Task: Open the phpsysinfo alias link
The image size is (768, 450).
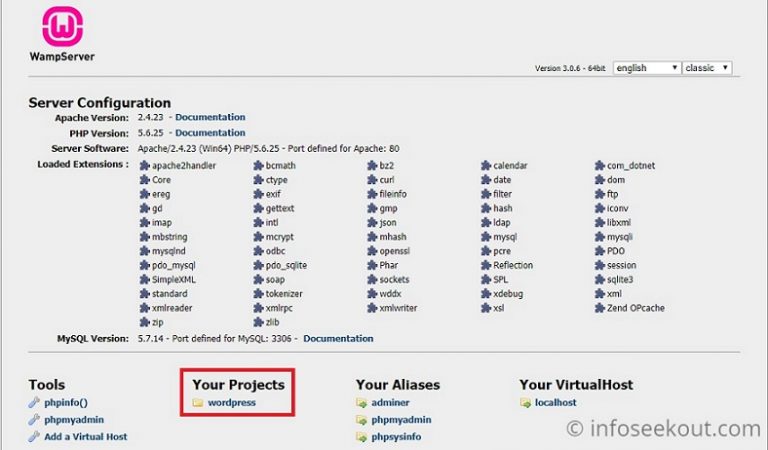Action: 396,436
